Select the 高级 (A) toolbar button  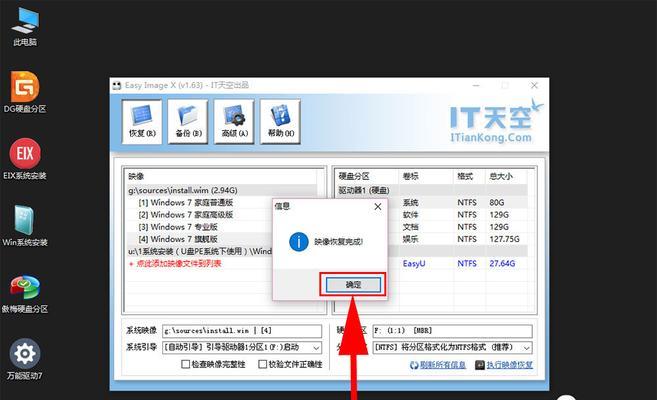click(234, 121)
